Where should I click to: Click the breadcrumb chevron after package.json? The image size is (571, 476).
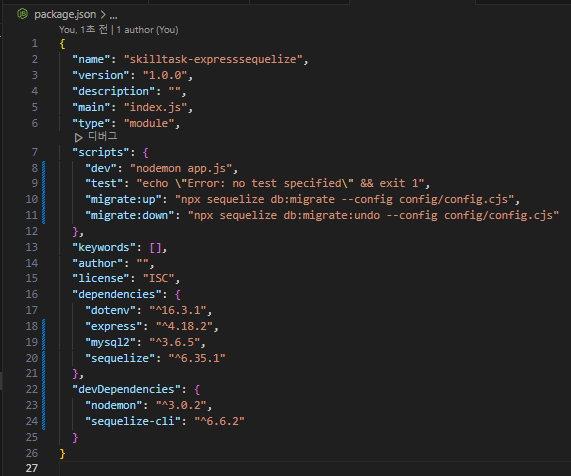103,15
